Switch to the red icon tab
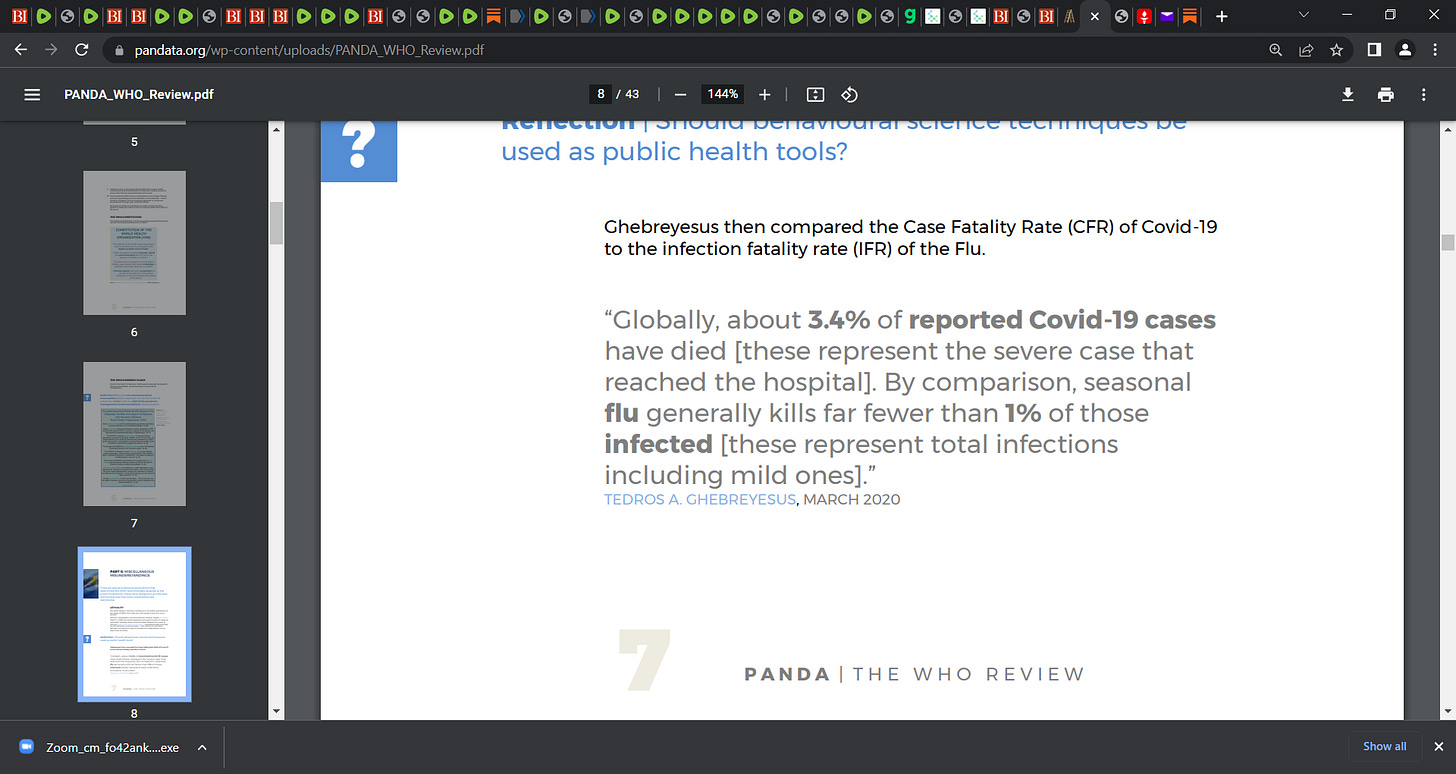This screenshot has width=1456, height=774. click(1144, 17)
